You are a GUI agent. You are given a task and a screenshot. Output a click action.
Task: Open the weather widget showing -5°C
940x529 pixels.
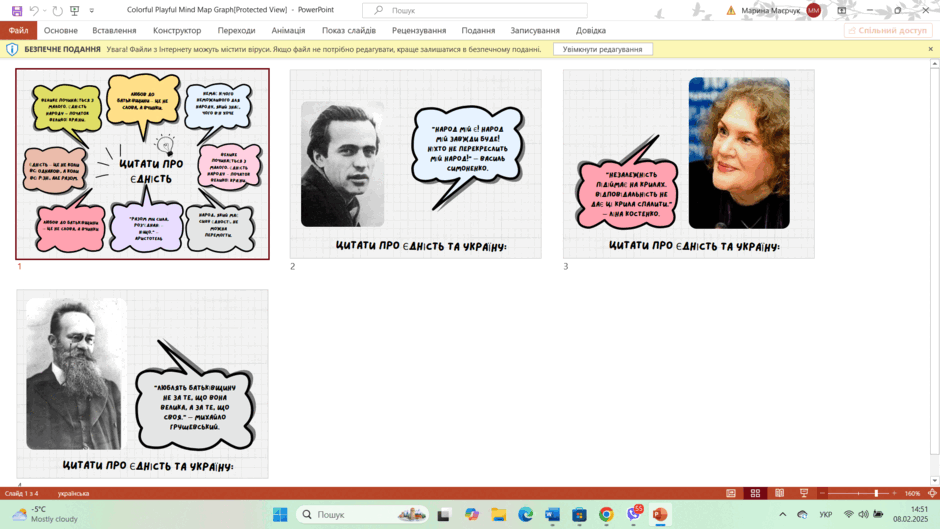45,515
